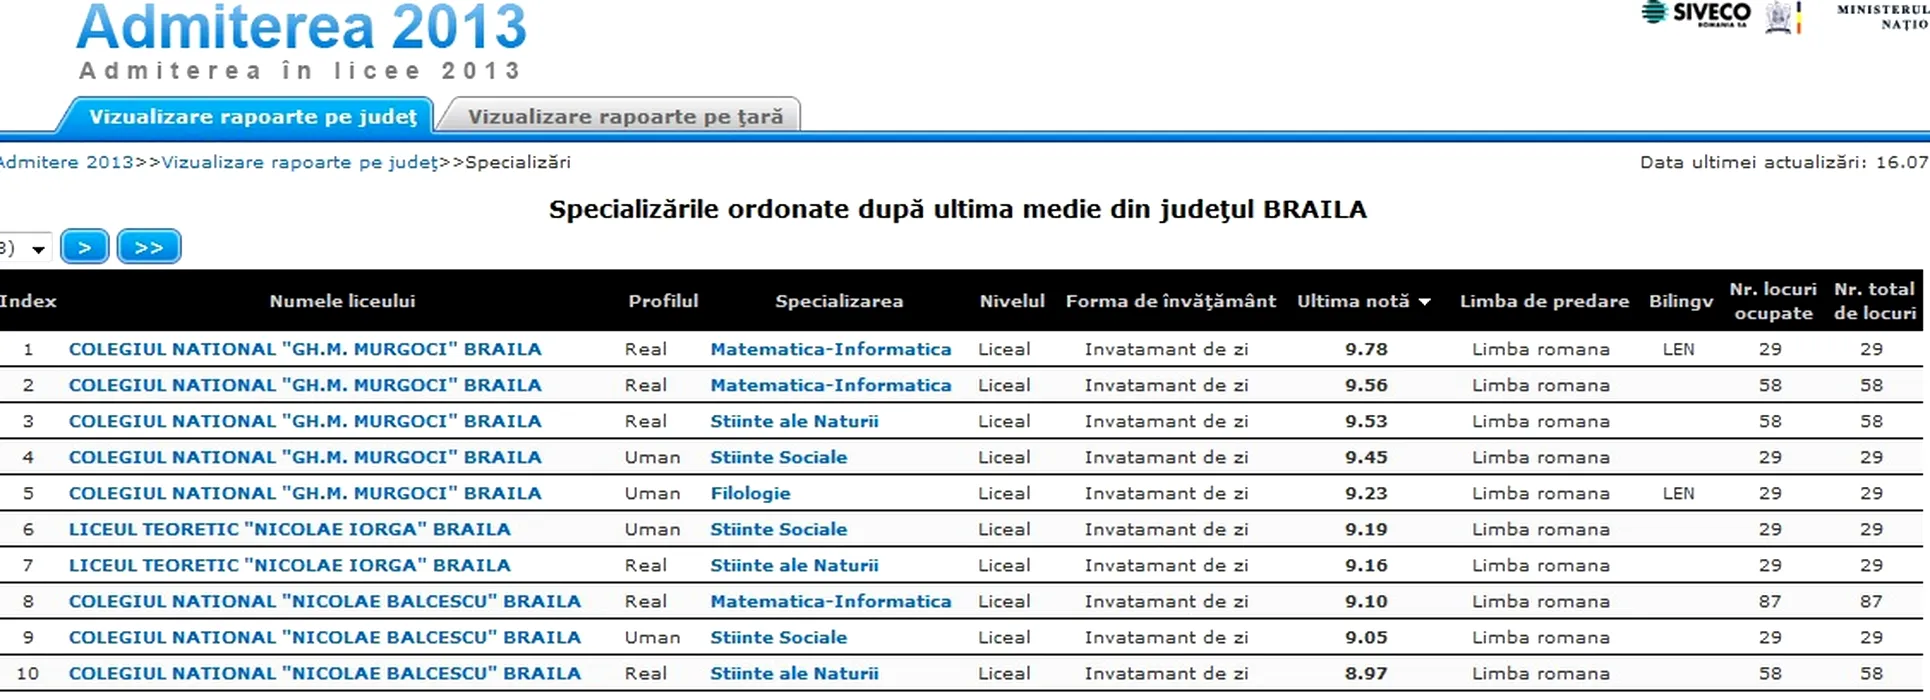Click the SIVECO logo icon
Image resolution: width=1930 pixels, height=700 pixels.
(1696, 14)
